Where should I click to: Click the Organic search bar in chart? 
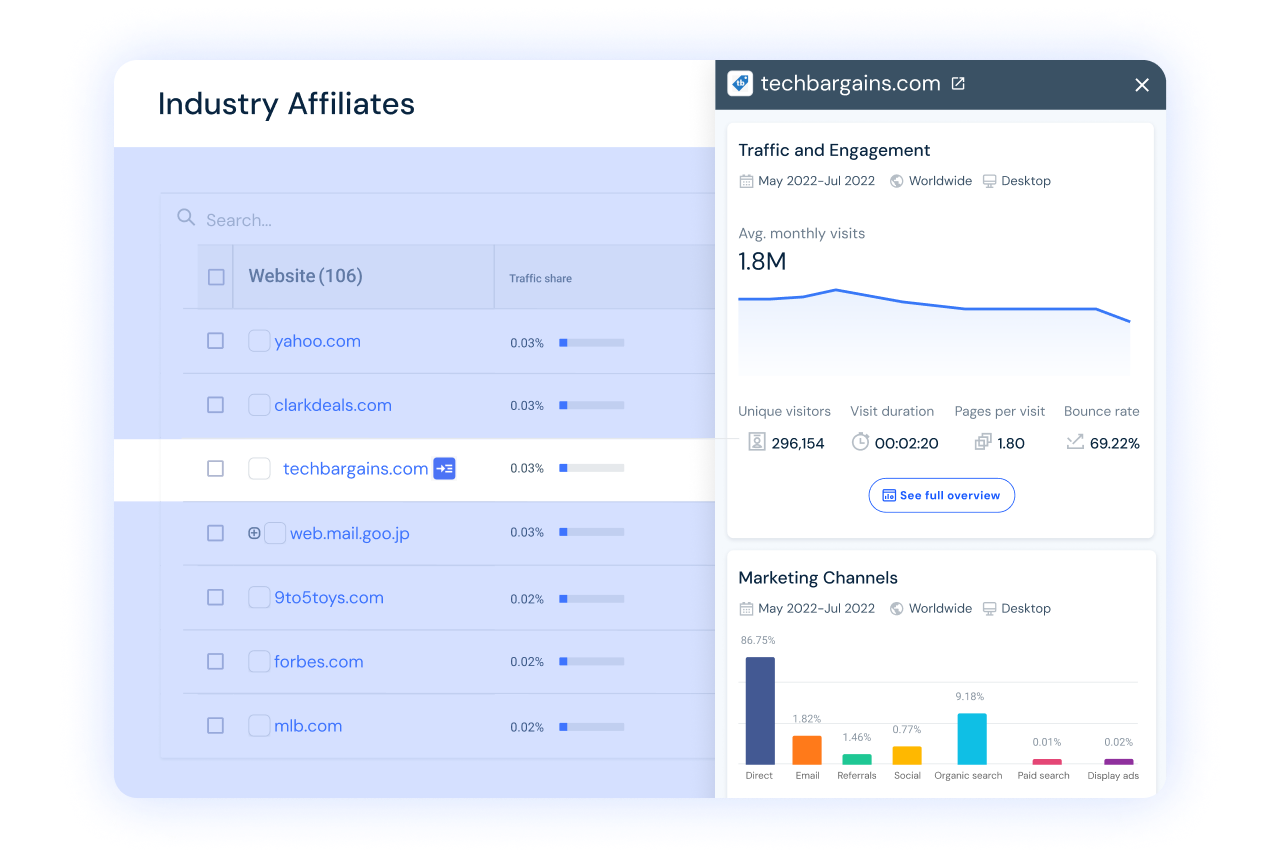[972, 739]
